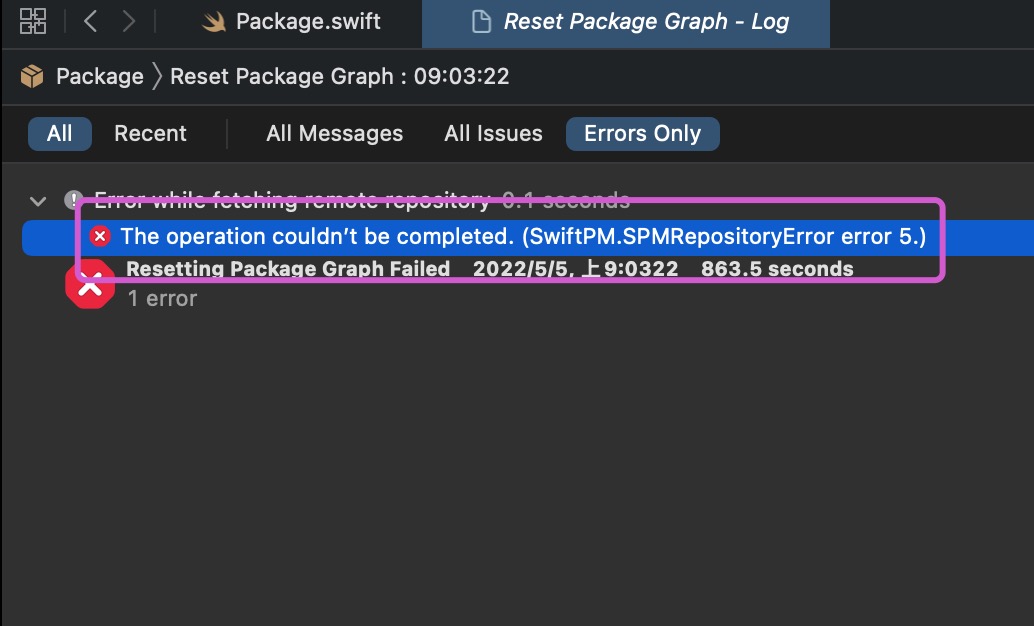Select the SPMRepositoryError error 5 message row
The height and width of the screenshot is (626, 1034).
point(528,237)
